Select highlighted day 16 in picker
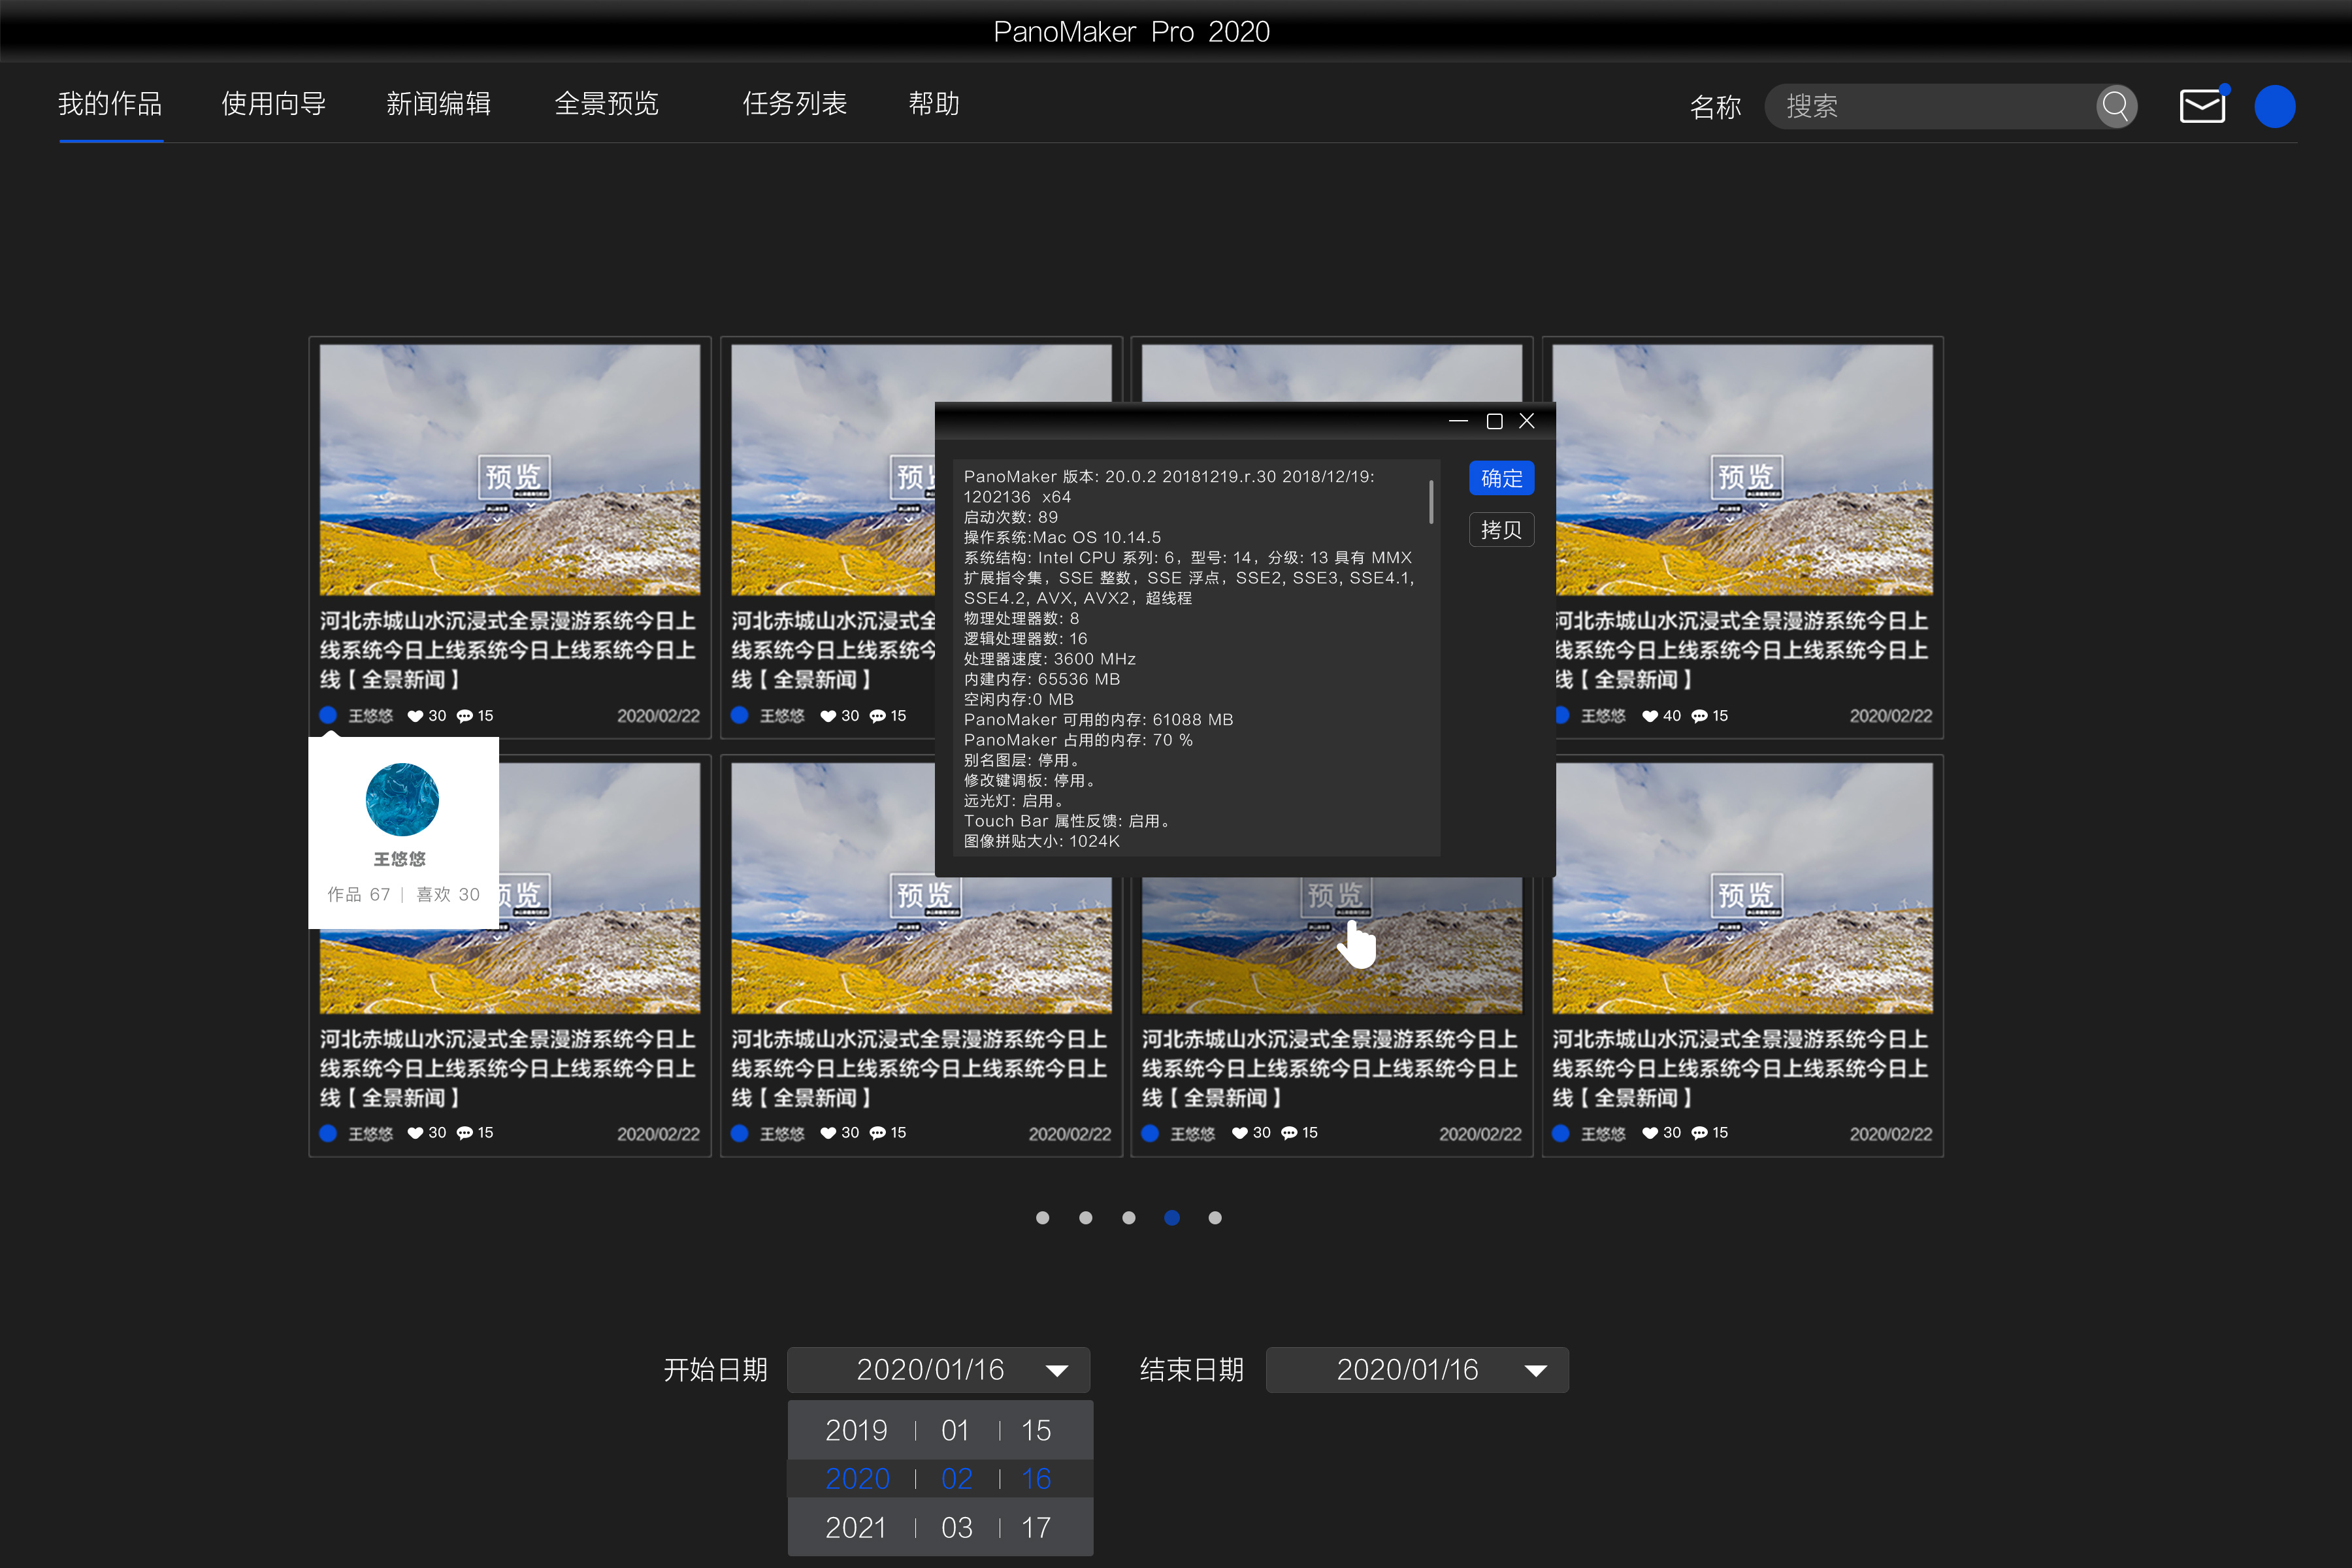The height and width of the screenshot is (1568, 2352). [1036, 1478]
